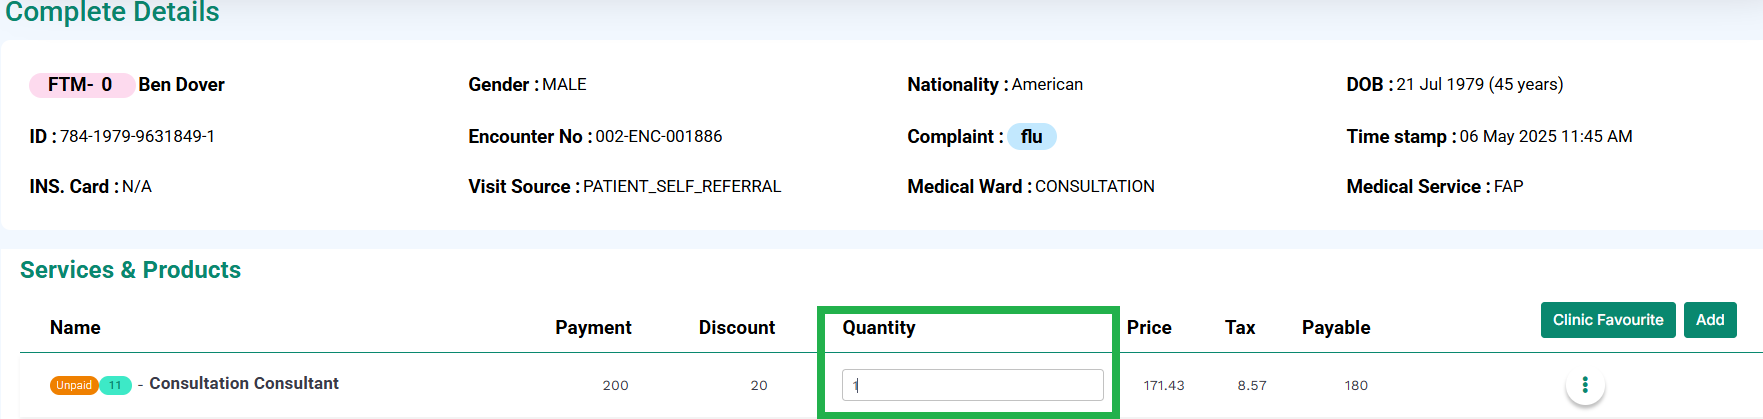Click the Payable column header
The width and height of the screenshot is (1763, 419).
pos(1336,327)
